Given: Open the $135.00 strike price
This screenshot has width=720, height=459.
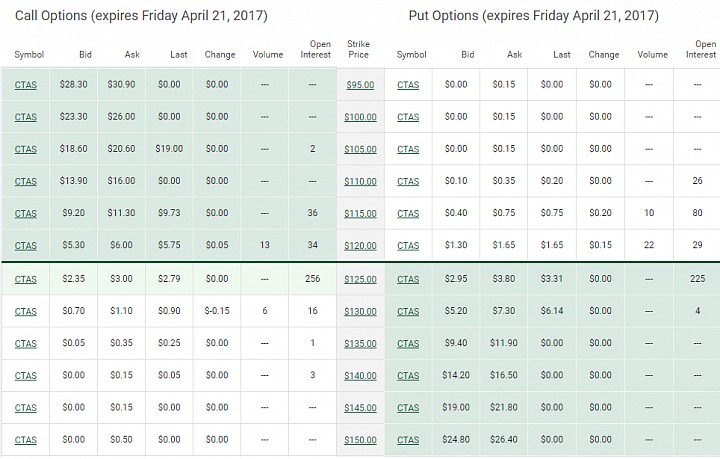Looking at the screenshot, I should [x=360, y=343].
